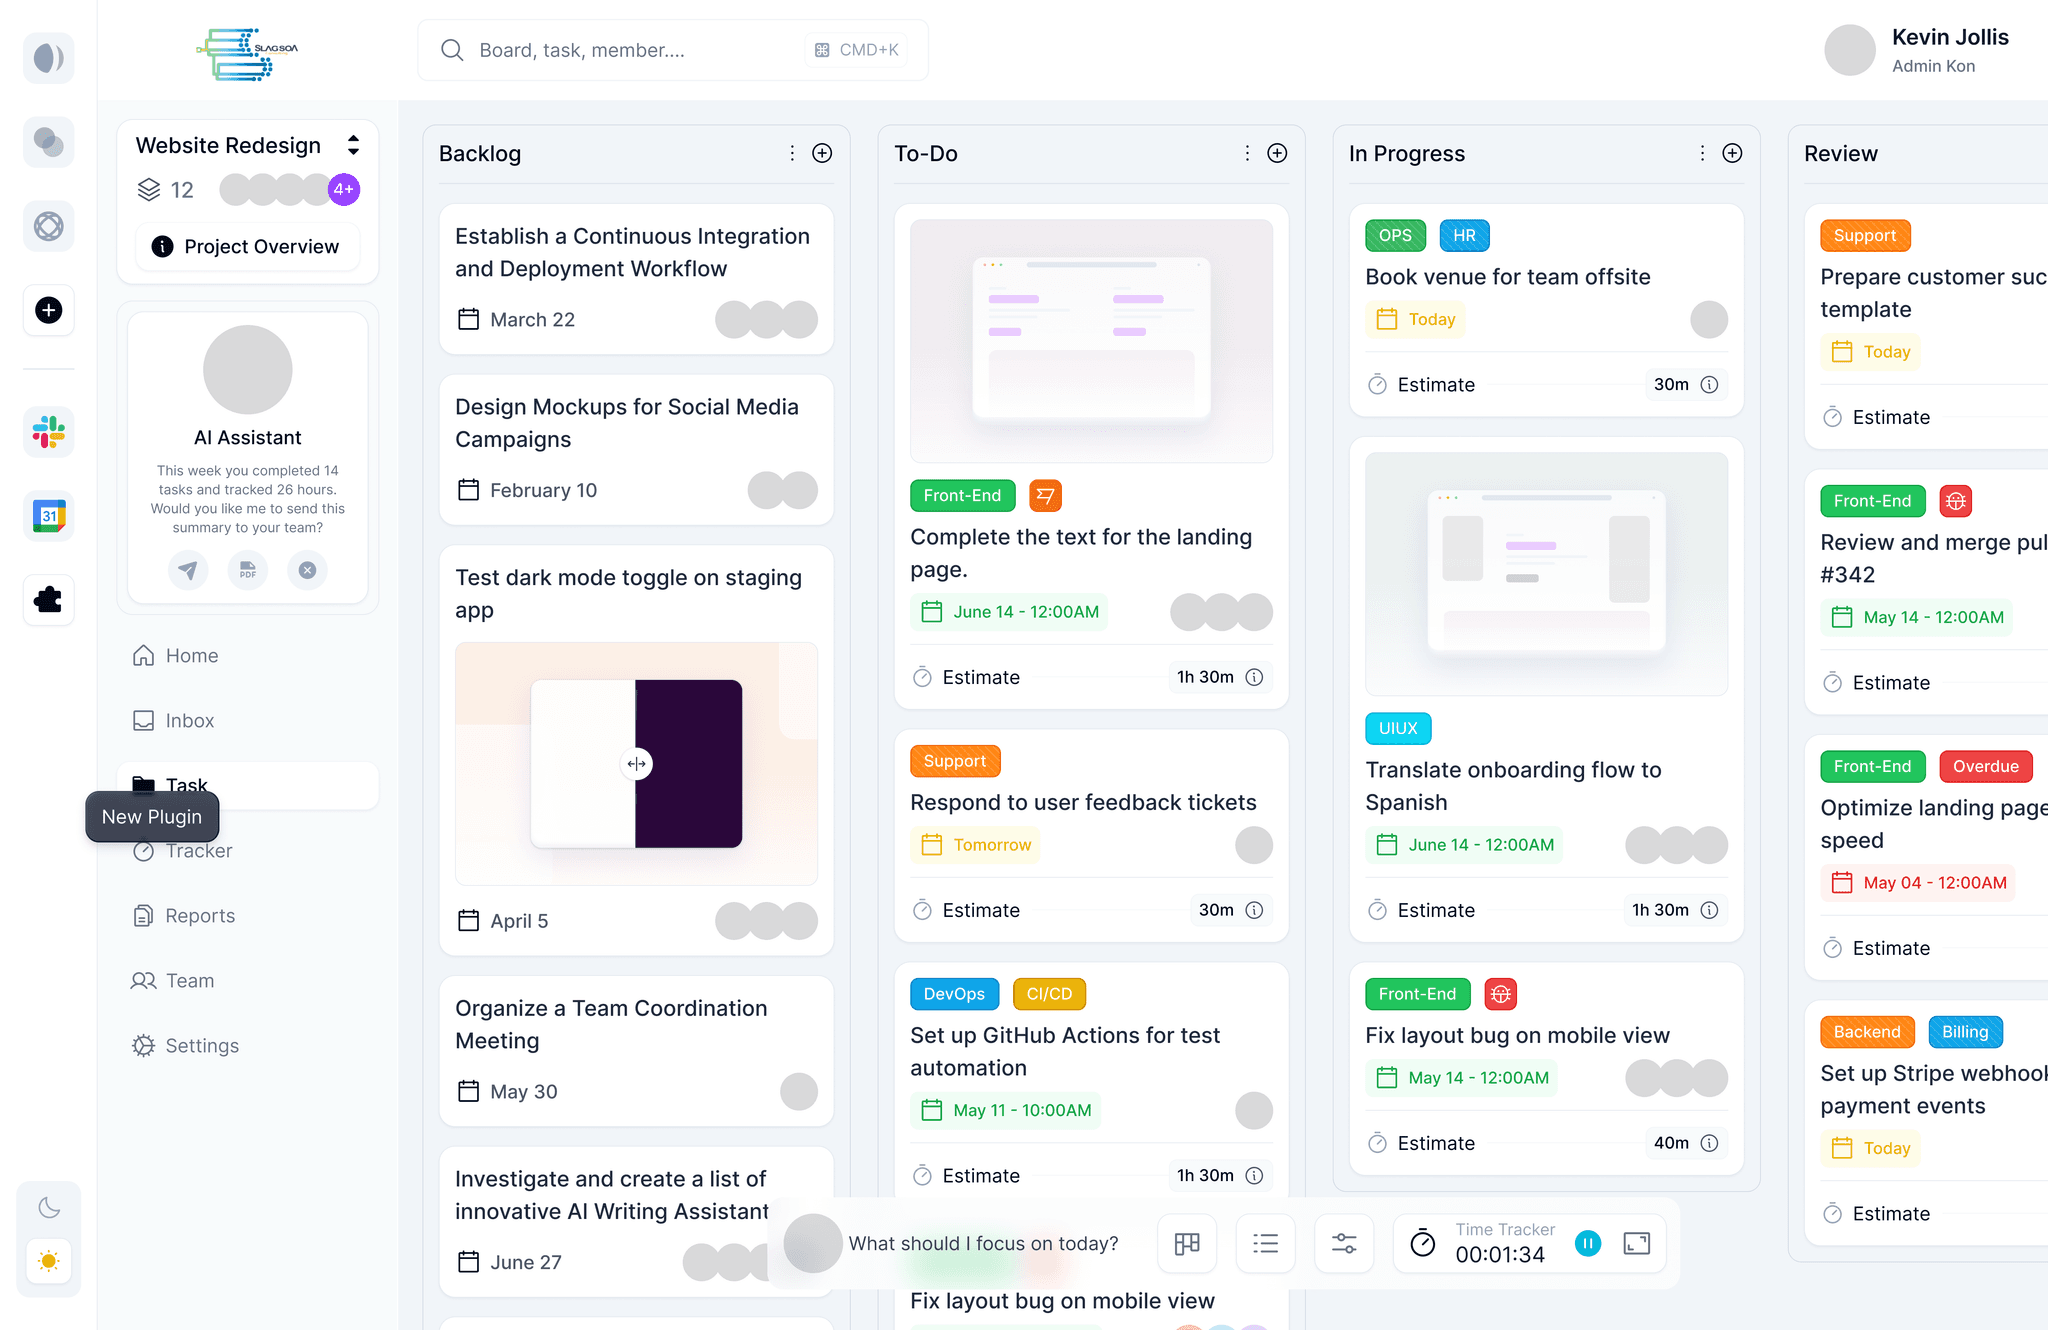The height and width of the screenshot is (1330, 2048).
Task: Switch to the list view icon
Action: tap(1265, 1243)
